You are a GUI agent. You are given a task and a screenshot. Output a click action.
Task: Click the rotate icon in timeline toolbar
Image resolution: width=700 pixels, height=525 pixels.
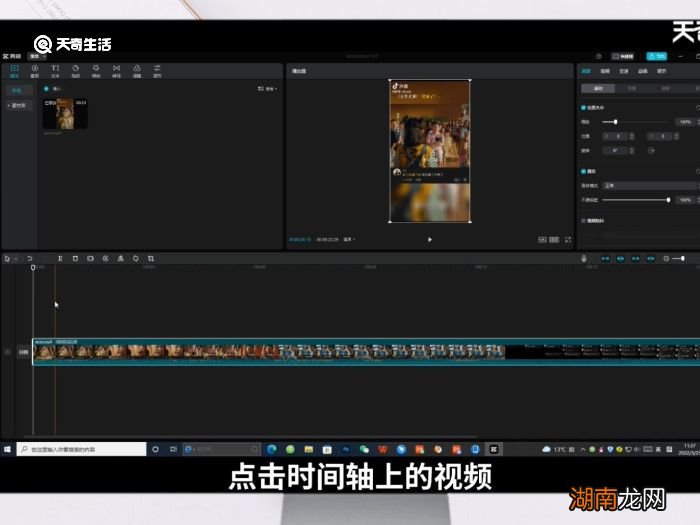point(136,258)
